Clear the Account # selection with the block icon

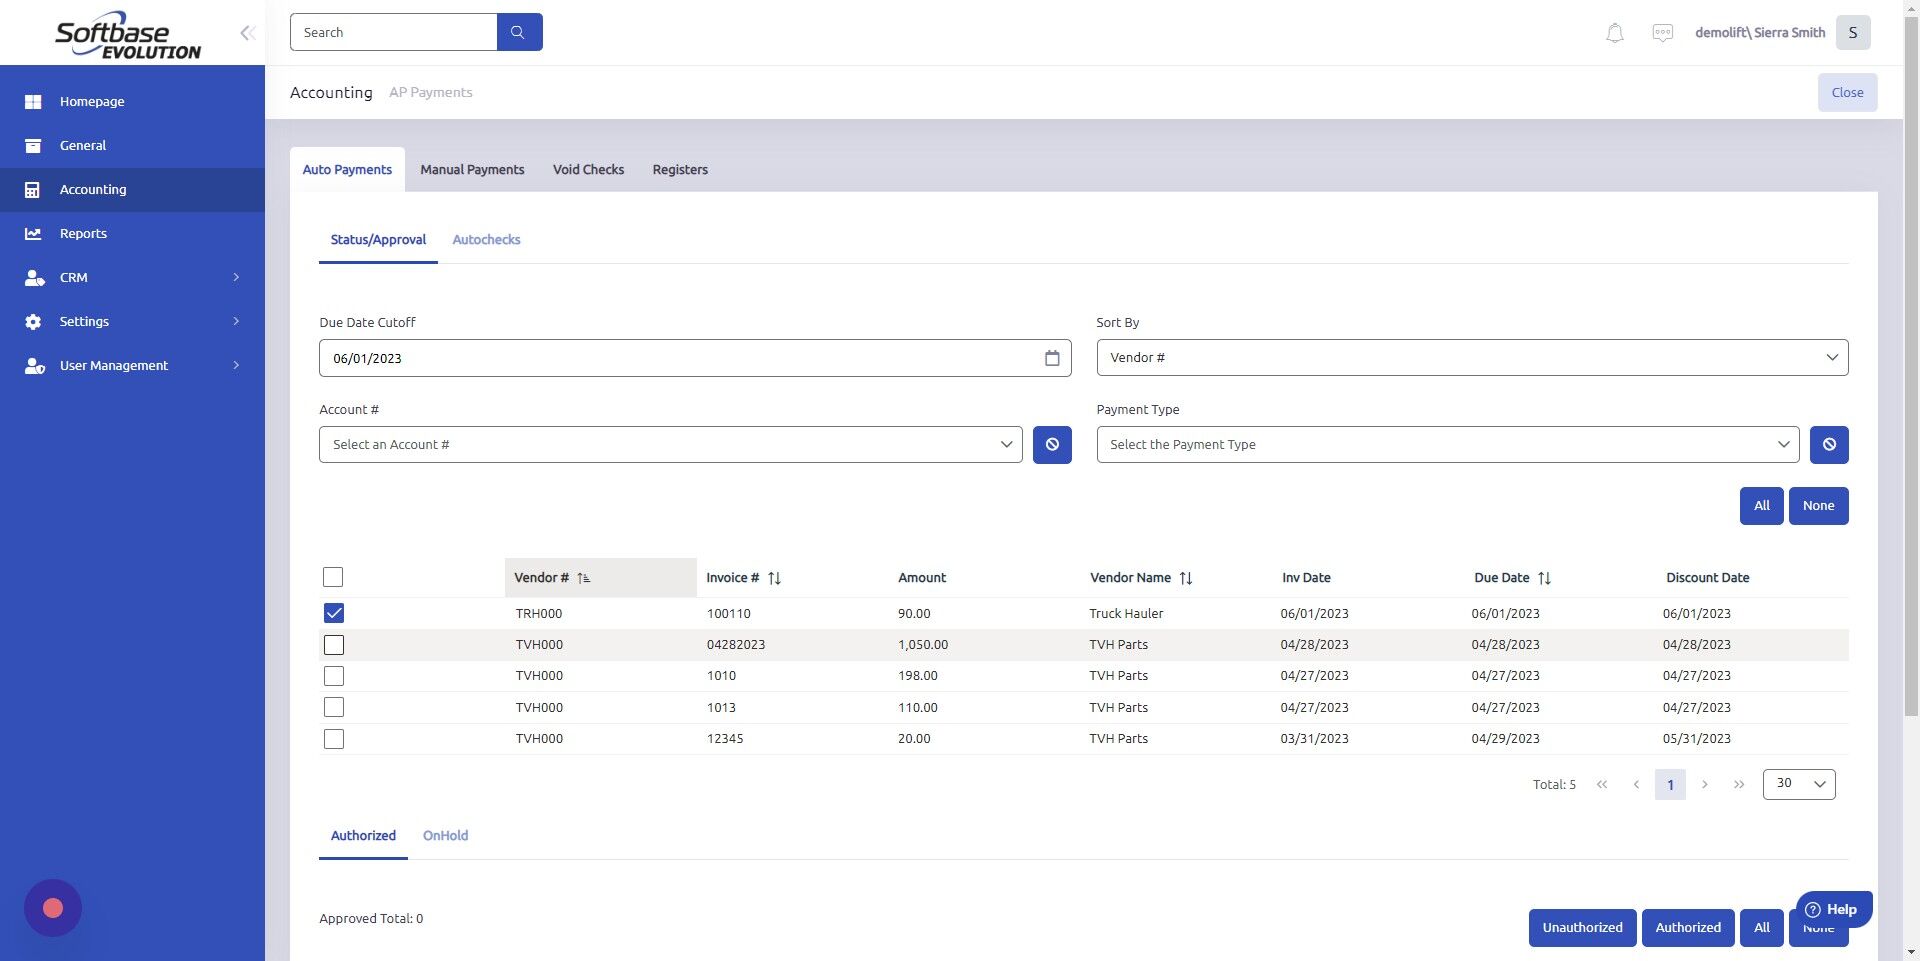1051,444
